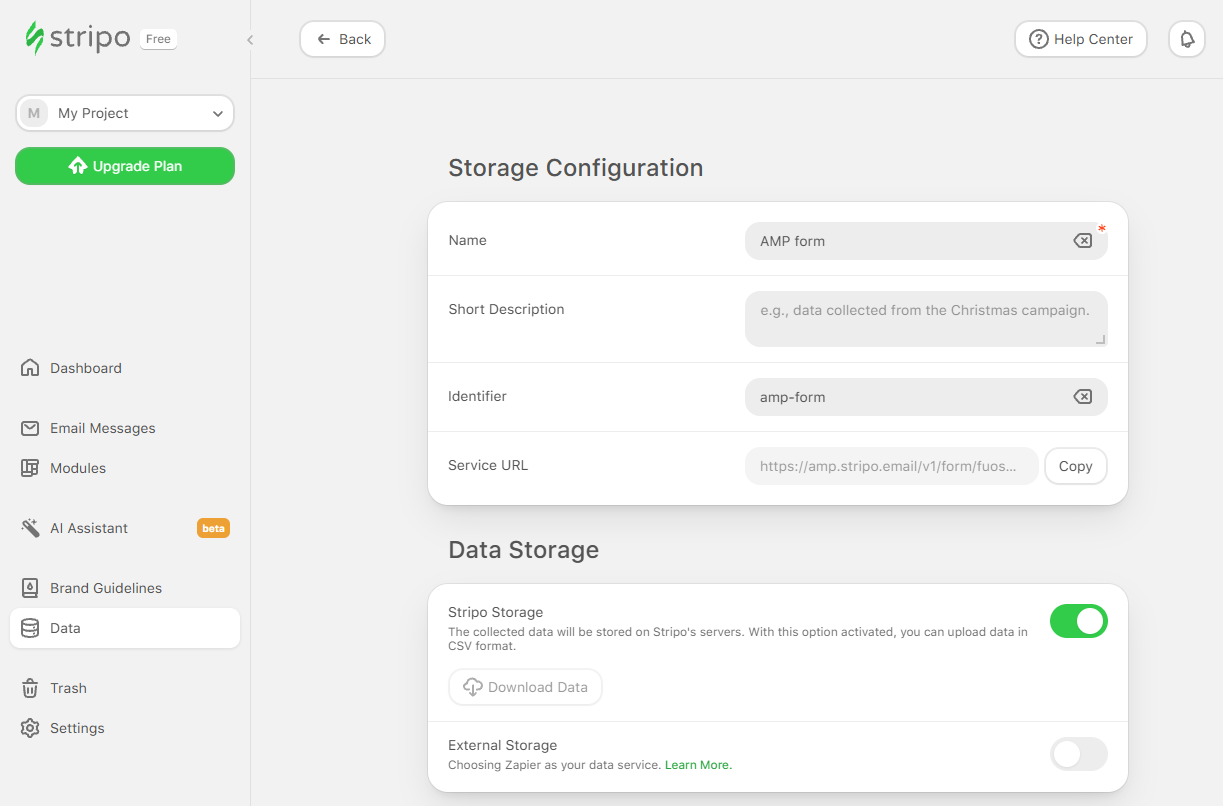Open Email Messages from the sidebar
1223x806 pixels.
pyautogui.click(x=125, y=428)
